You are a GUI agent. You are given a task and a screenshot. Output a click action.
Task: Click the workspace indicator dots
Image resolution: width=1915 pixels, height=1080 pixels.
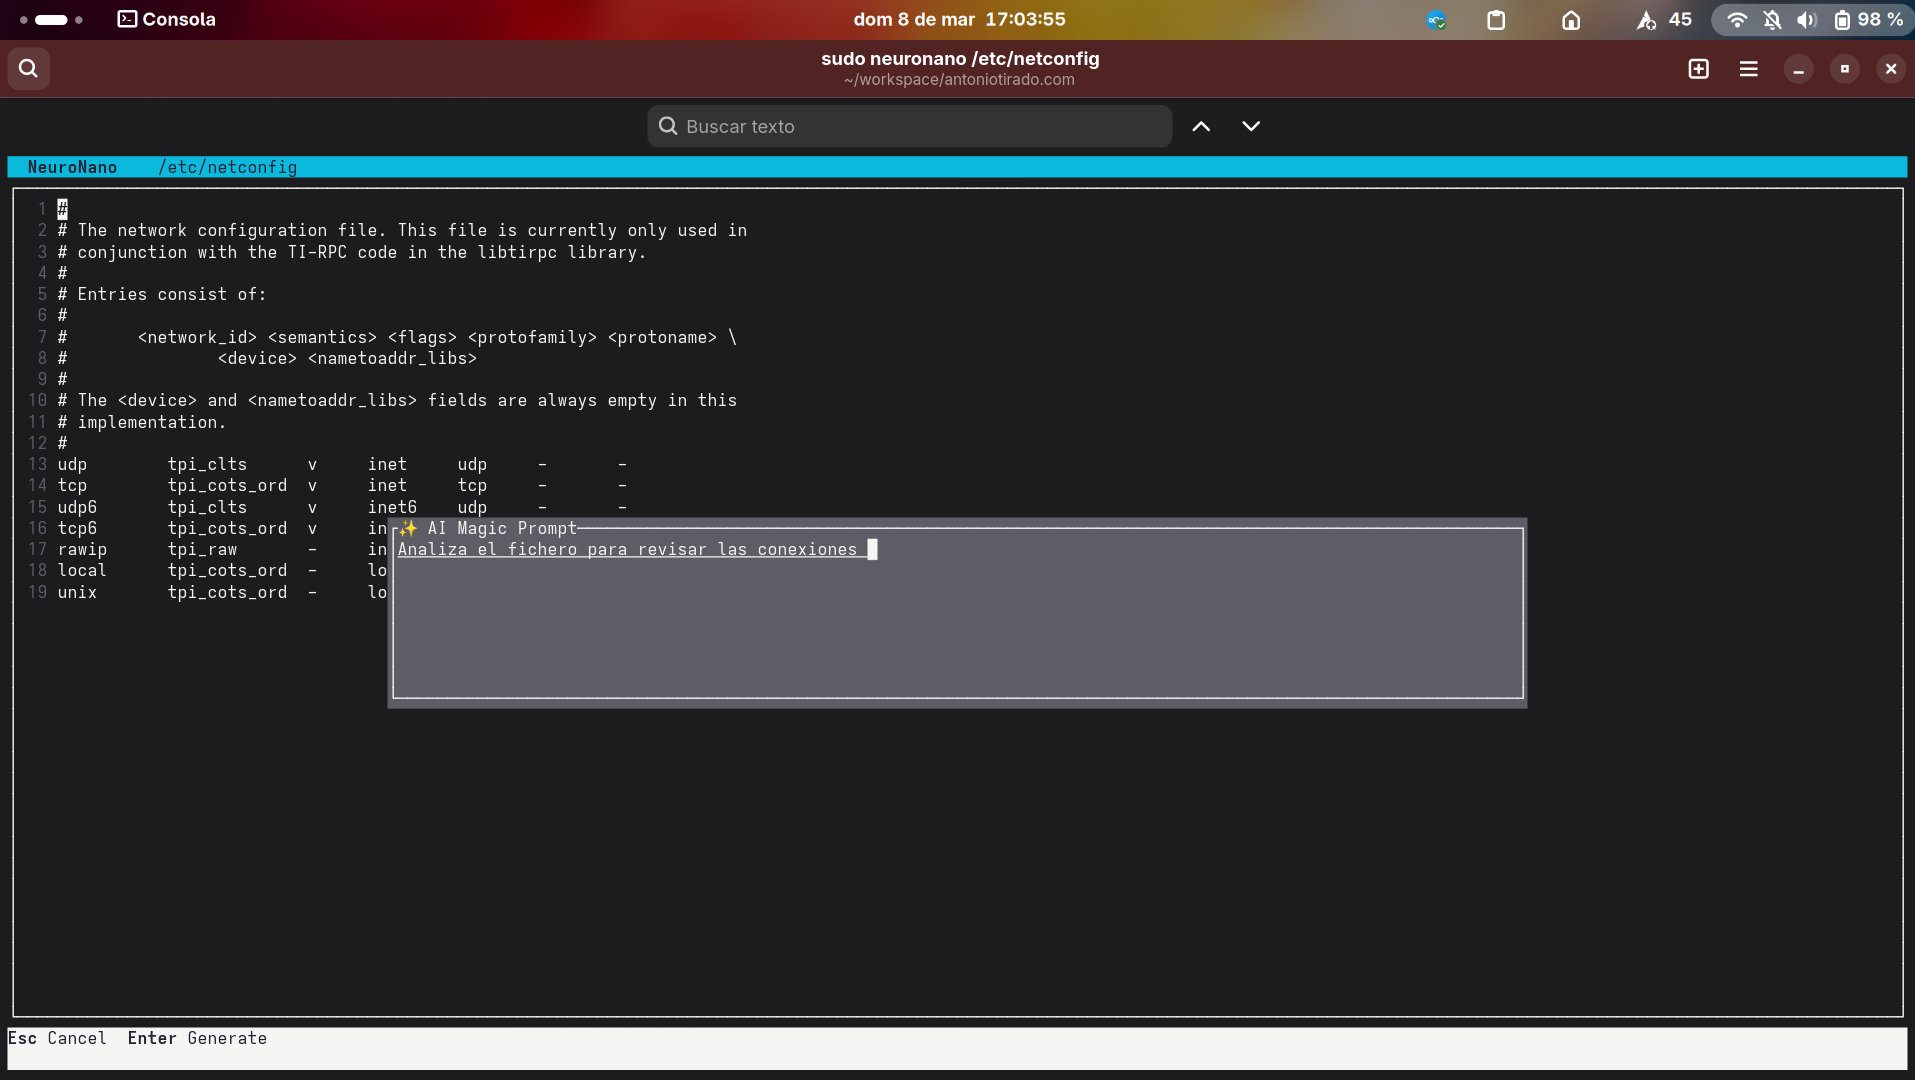tap(51, 20)
